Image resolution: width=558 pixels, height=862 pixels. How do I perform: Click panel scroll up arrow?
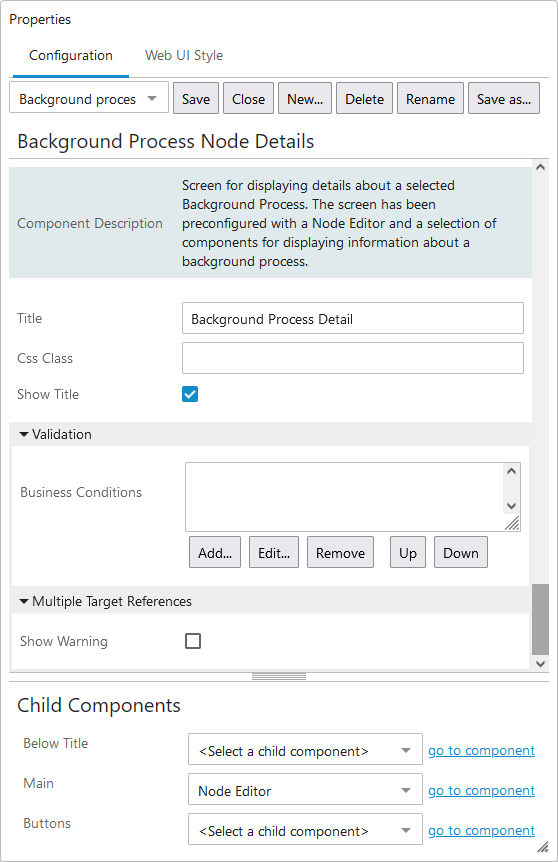tap(540, 167)
